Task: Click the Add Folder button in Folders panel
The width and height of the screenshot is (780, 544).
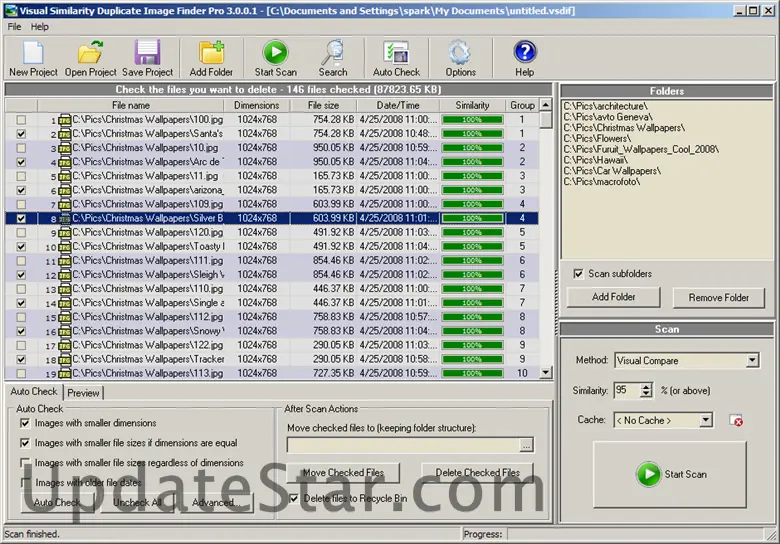Action: click(613, 297)
